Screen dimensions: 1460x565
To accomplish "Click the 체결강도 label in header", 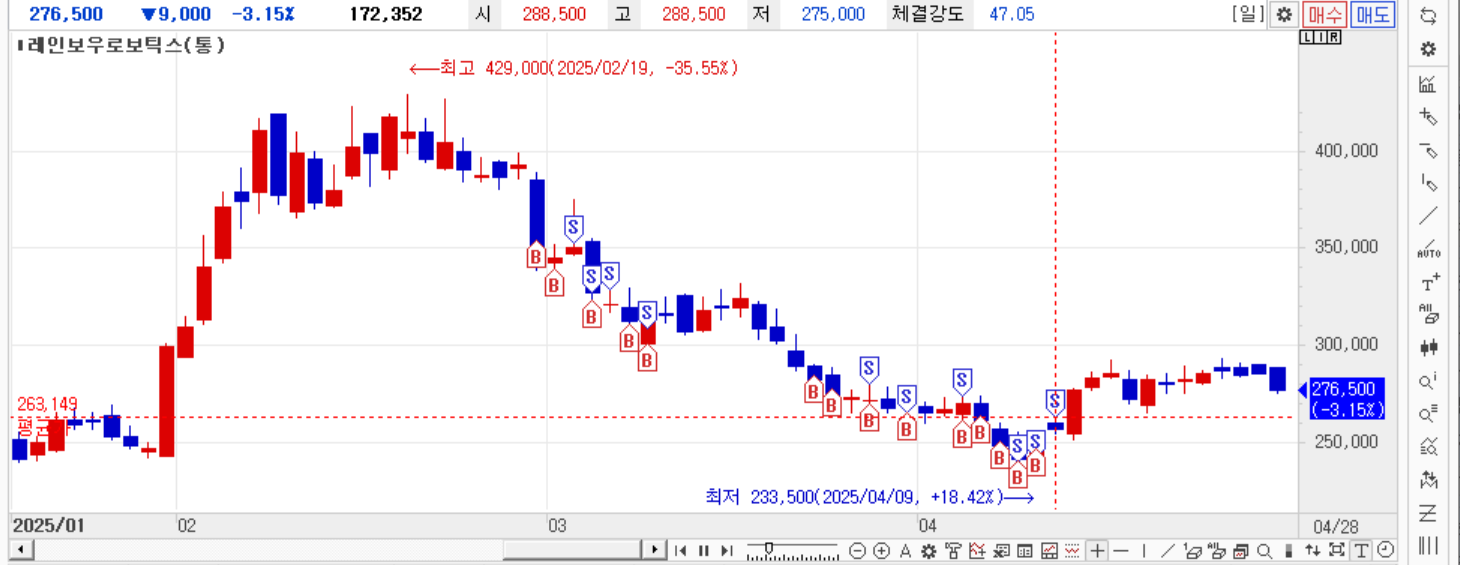I will pos(930,14).
